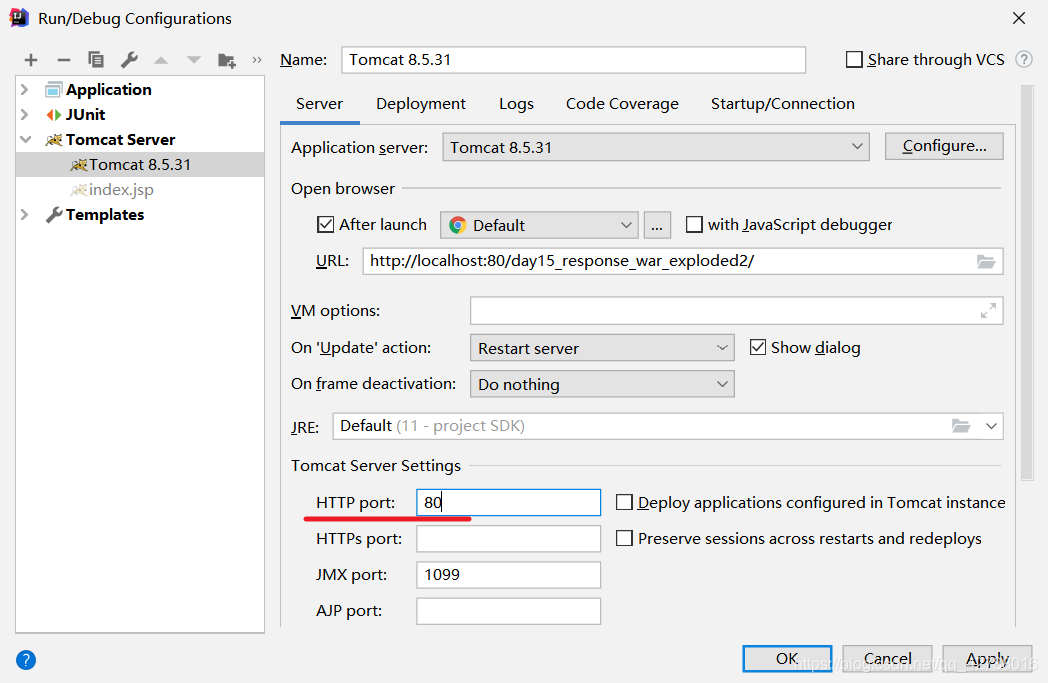Copy configuration icon in toolbar
The width and height of the screenshot is (1048, 683).
[96, 60]
